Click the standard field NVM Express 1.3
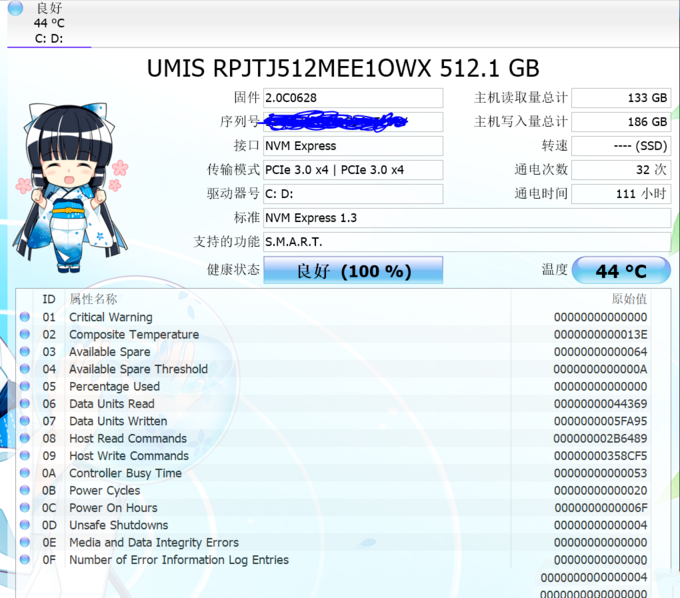 click(x=467, y=218)
